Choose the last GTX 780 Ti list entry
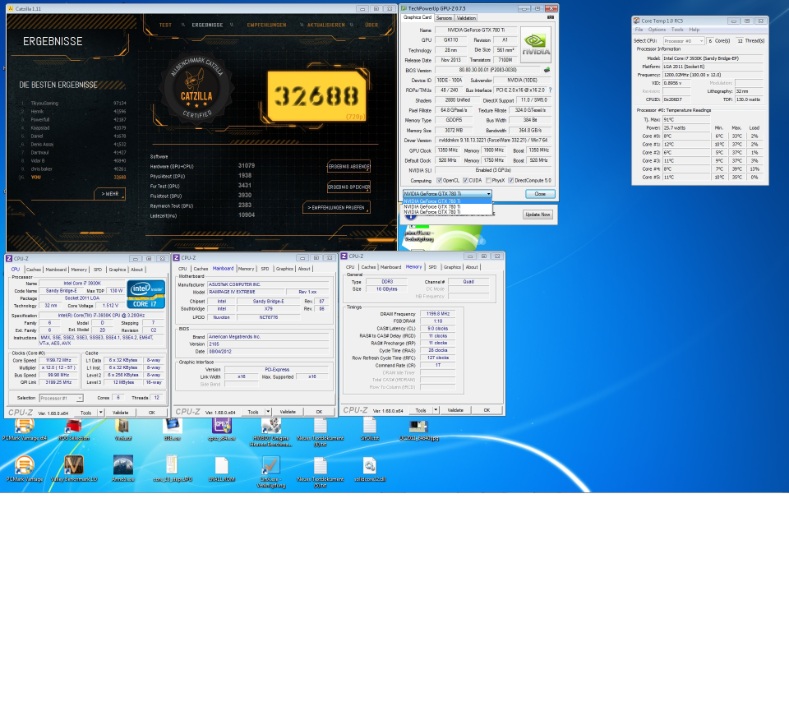This screenshot has height=720, width=789. (447, 212)
